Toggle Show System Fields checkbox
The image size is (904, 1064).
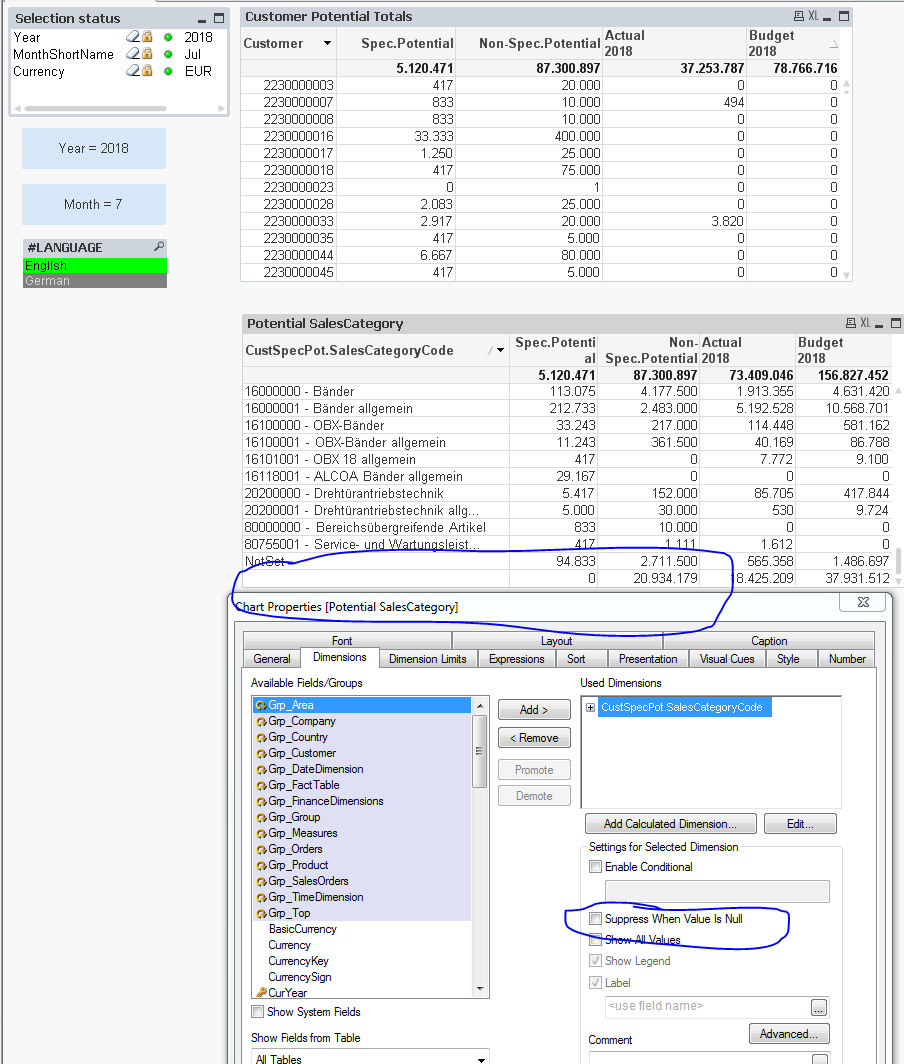click(258, 1012)
